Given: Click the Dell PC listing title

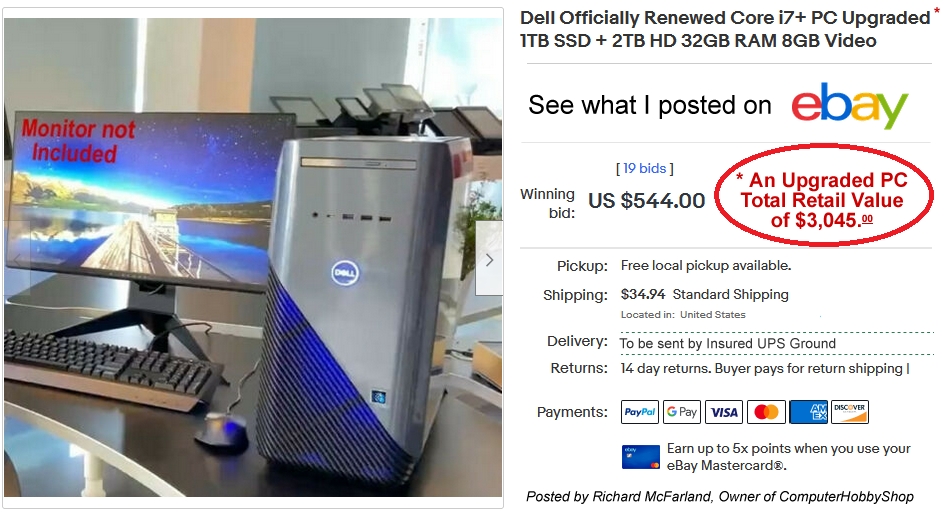Looking at the screenshot, I should tap(725, 29).
